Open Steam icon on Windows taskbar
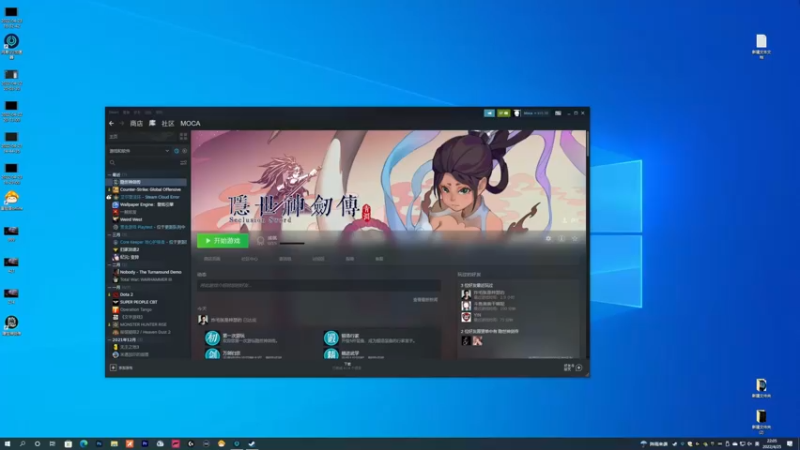 tap(252, 443)
